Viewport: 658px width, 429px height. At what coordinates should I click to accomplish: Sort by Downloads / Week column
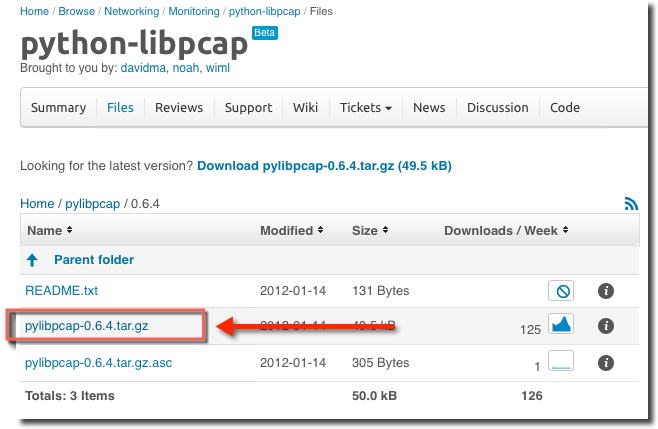506,230
